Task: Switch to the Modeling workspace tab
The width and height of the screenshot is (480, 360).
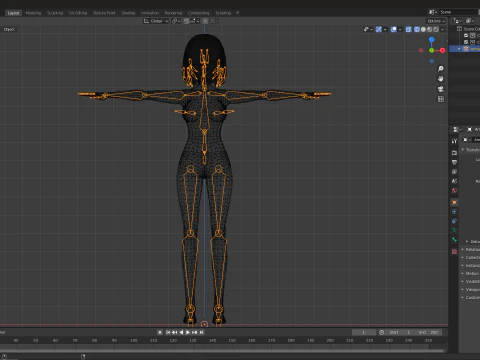Action: click(33, 13)
